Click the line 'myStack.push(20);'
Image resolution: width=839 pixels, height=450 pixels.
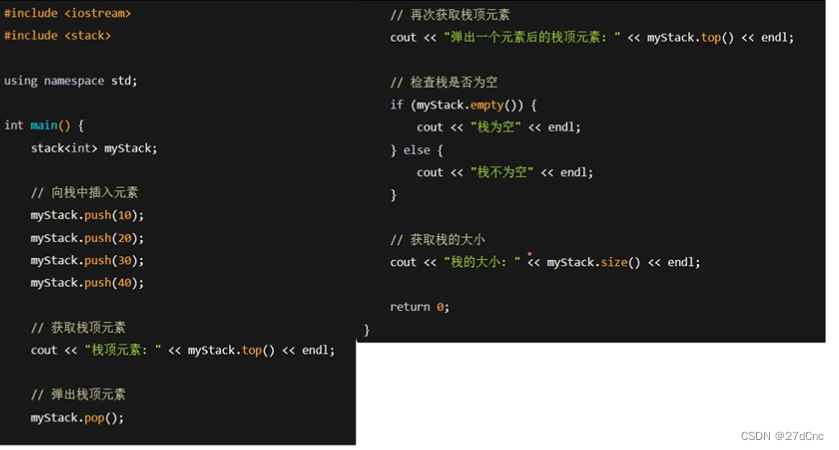87,238
